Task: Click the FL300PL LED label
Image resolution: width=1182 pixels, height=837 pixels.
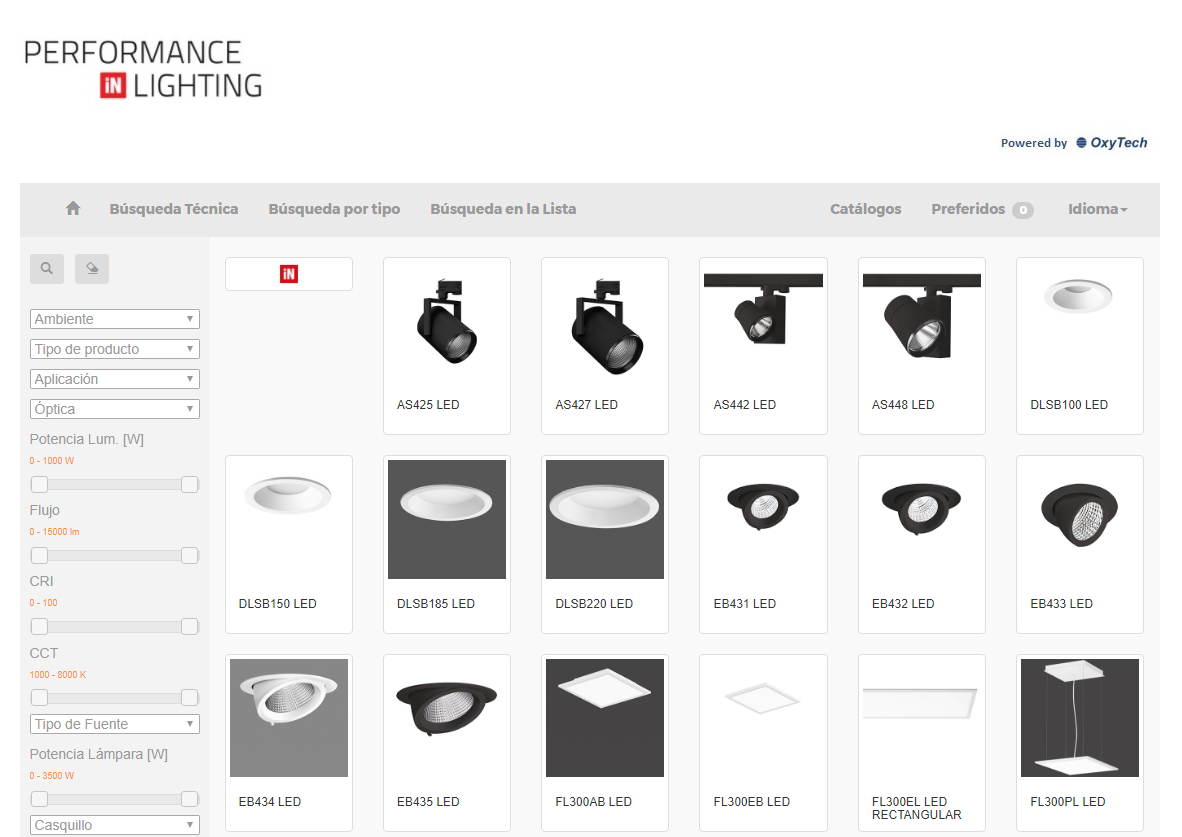Action: [x=1067, y=802]
